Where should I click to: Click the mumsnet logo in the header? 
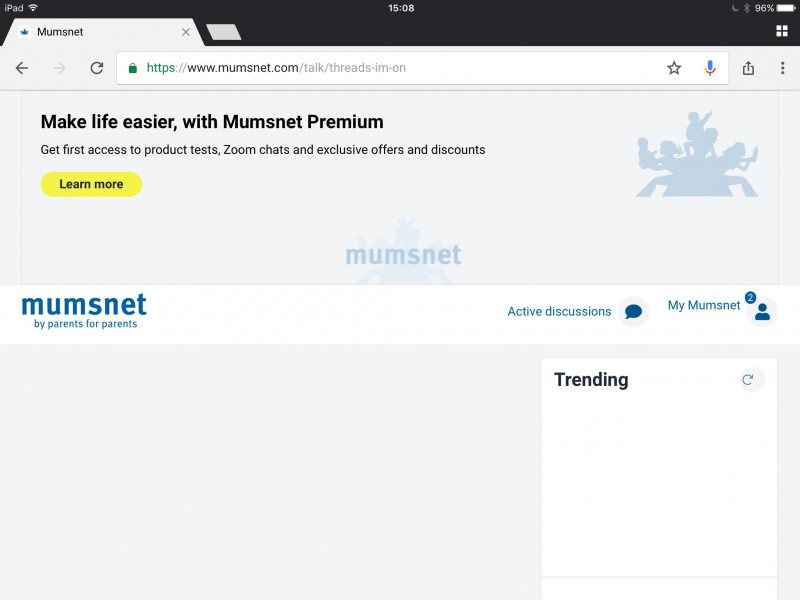click(84, 310)
